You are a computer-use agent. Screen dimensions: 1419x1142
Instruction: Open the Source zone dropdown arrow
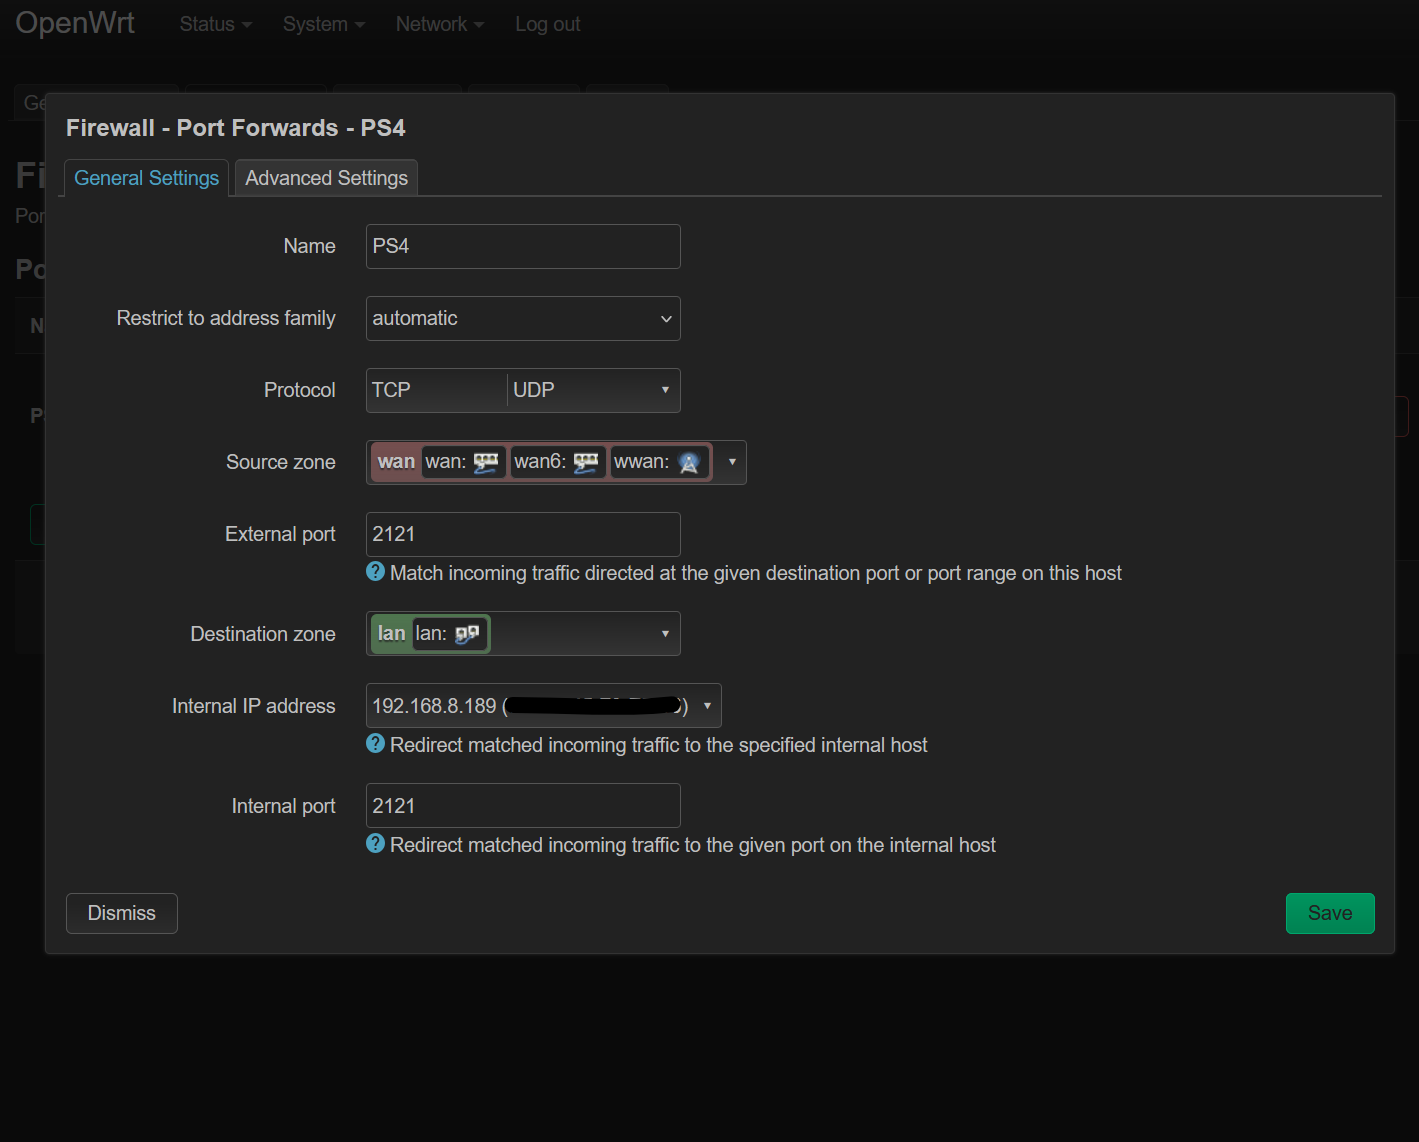tap(732, 462)
